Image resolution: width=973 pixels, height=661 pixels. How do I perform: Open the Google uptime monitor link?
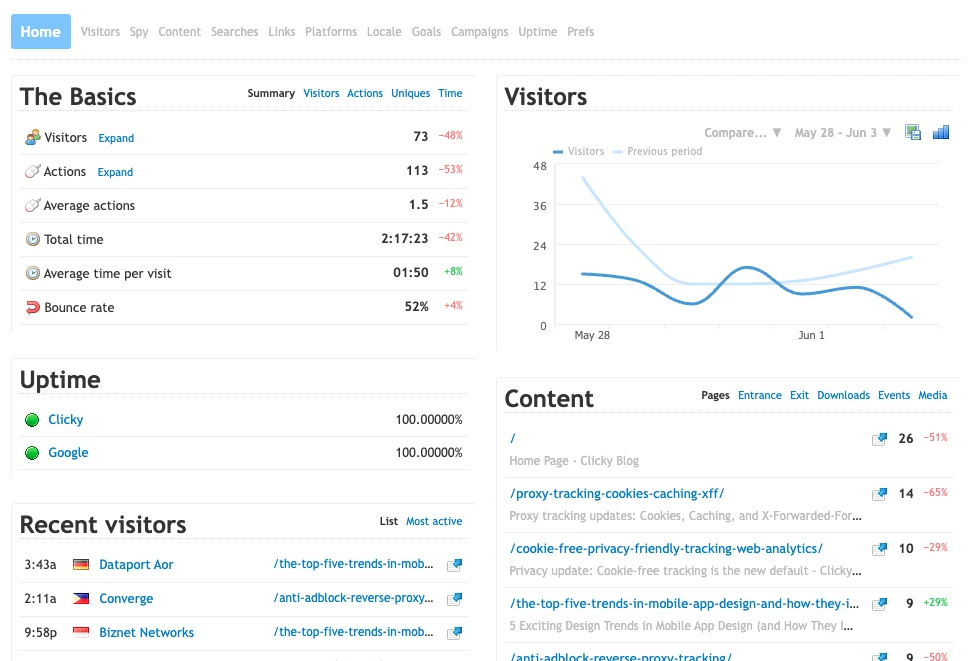(68, 453)
